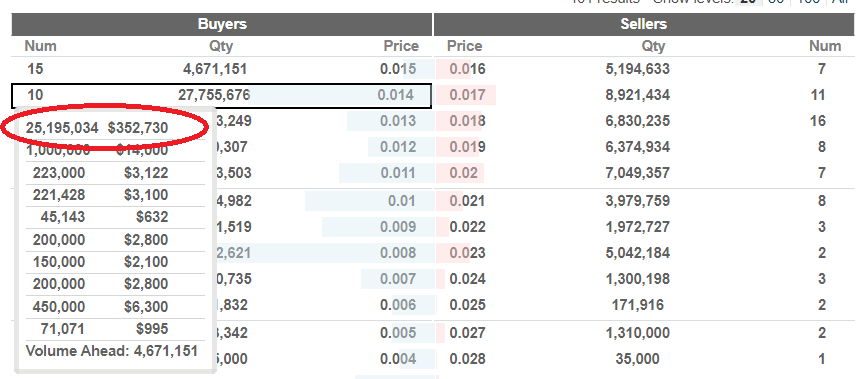The width and height of the screenshot is (865, 379).
Task: Click seller quantity 1,300,198
Action: point(638,279)
